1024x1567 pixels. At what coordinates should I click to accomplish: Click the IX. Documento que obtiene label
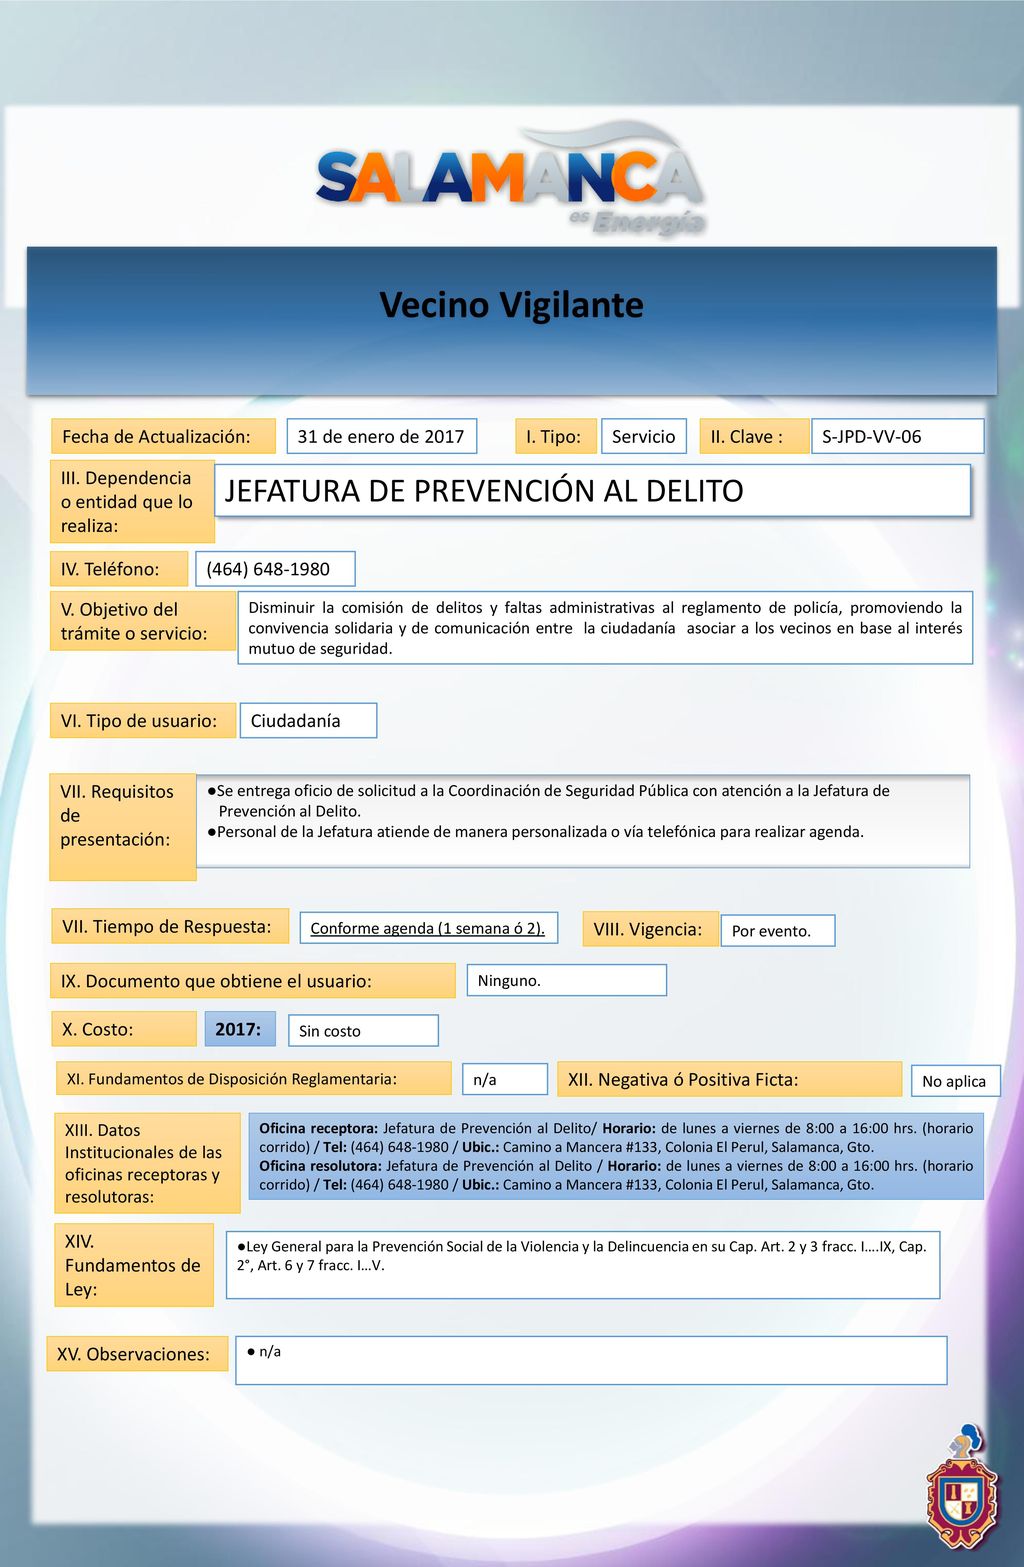(253, 981)
